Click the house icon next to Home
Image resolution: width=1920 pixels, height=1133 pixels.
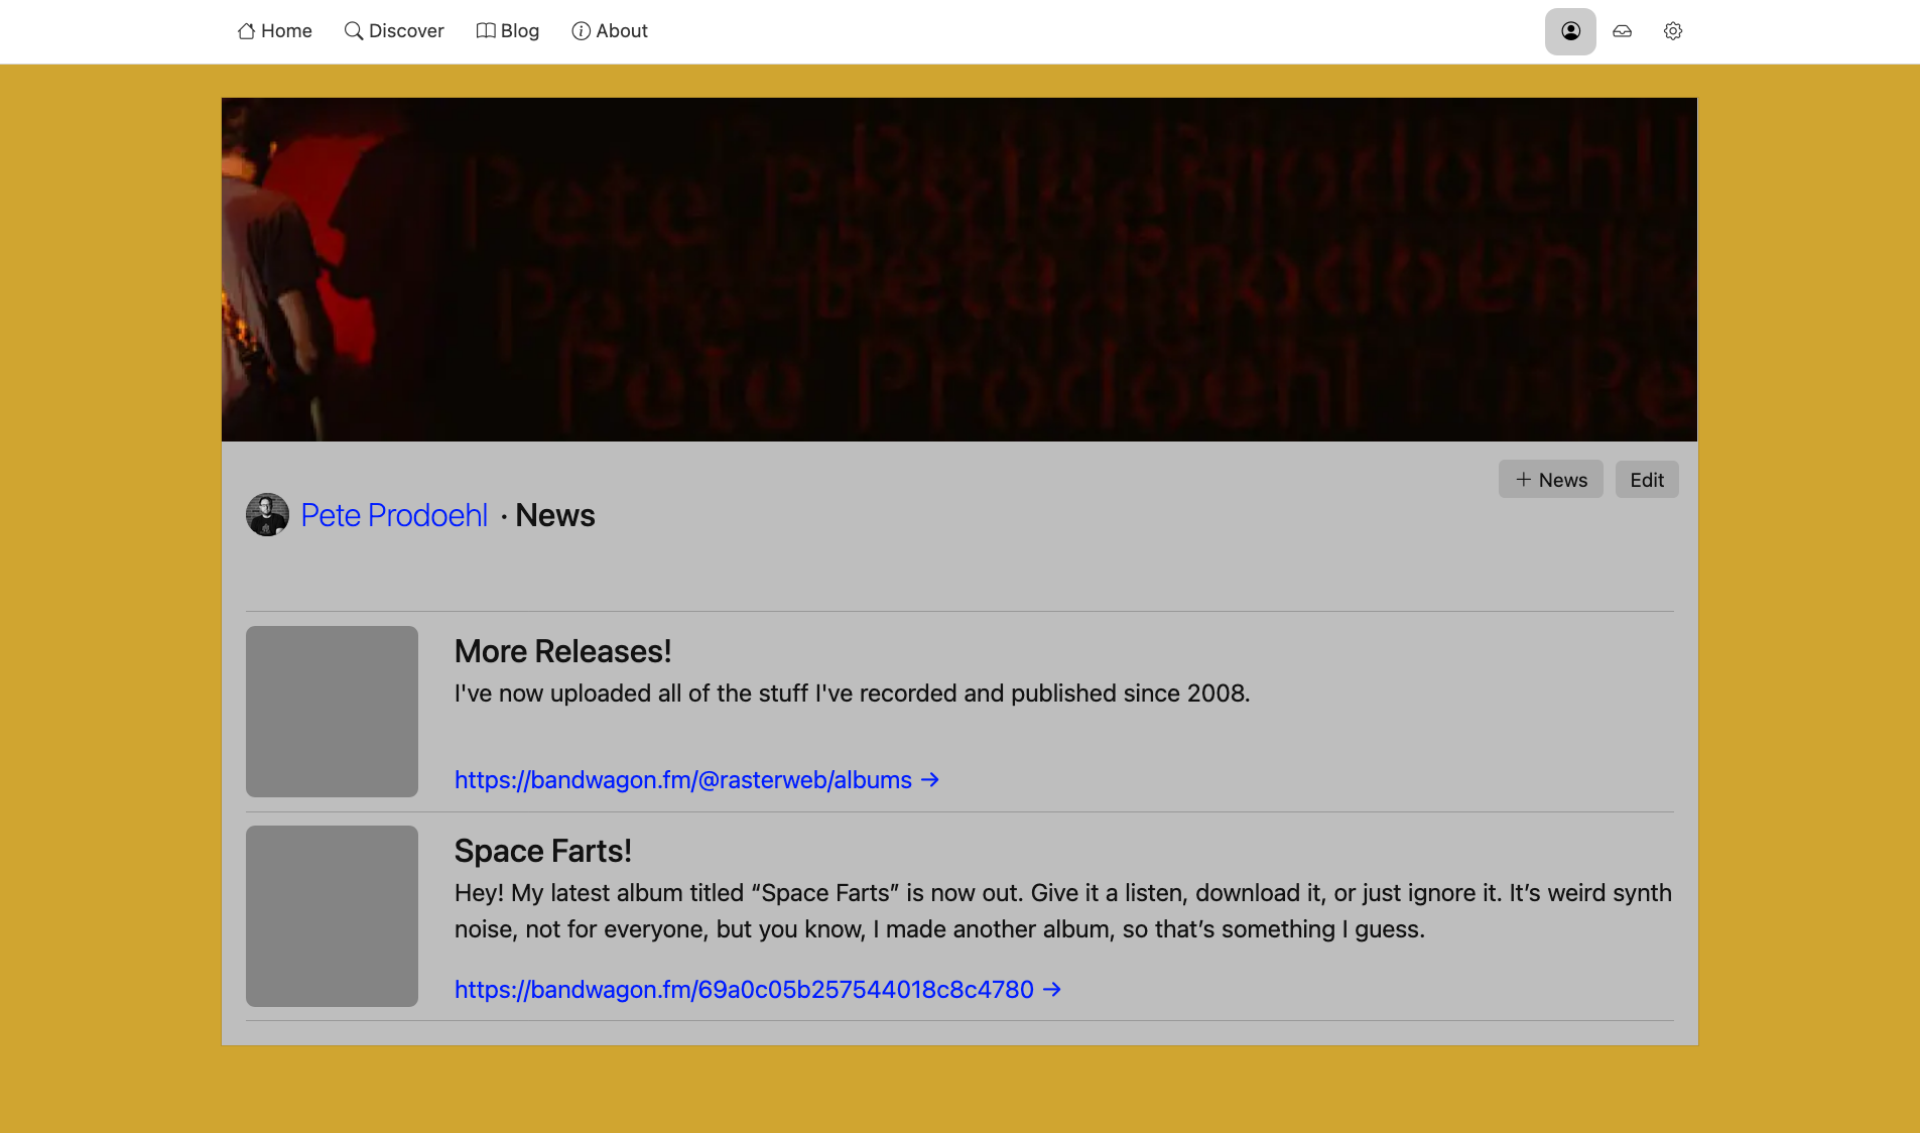[x=245, y=31]
